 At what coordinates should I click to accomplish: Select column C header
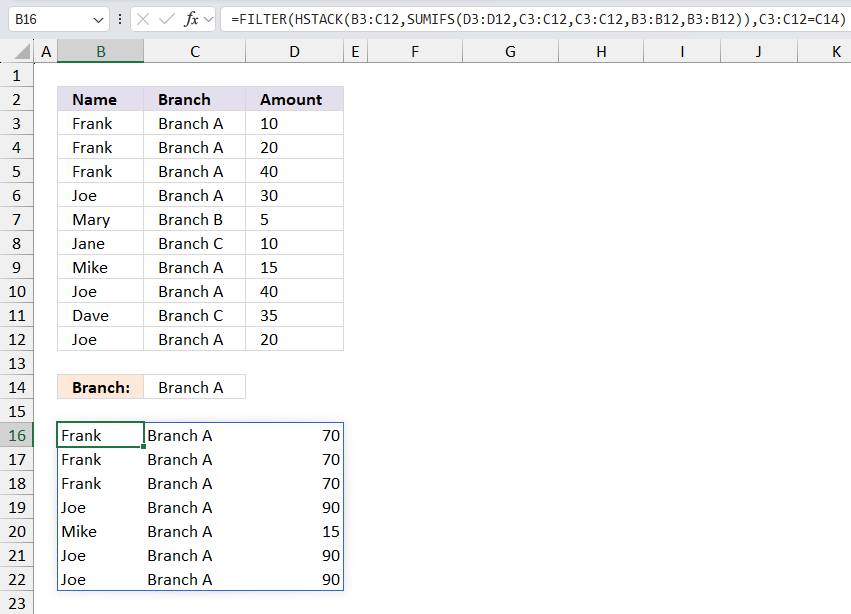click(x=195, y=52)
